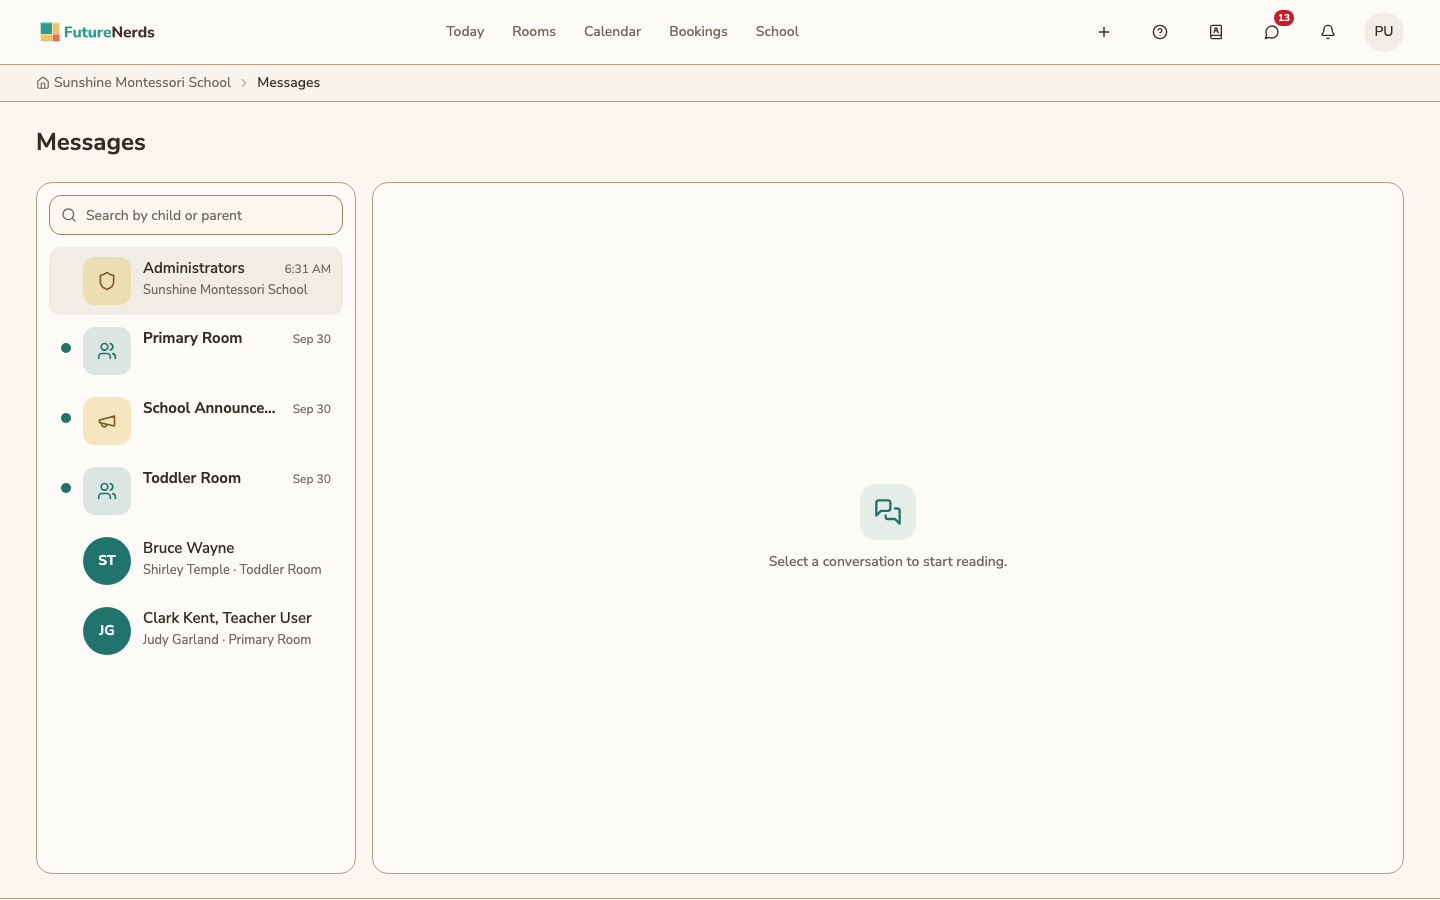Switch to the Calendar page
This screenshot has height=900, width=1440.
pyautogui.click(x=612, y=32)
